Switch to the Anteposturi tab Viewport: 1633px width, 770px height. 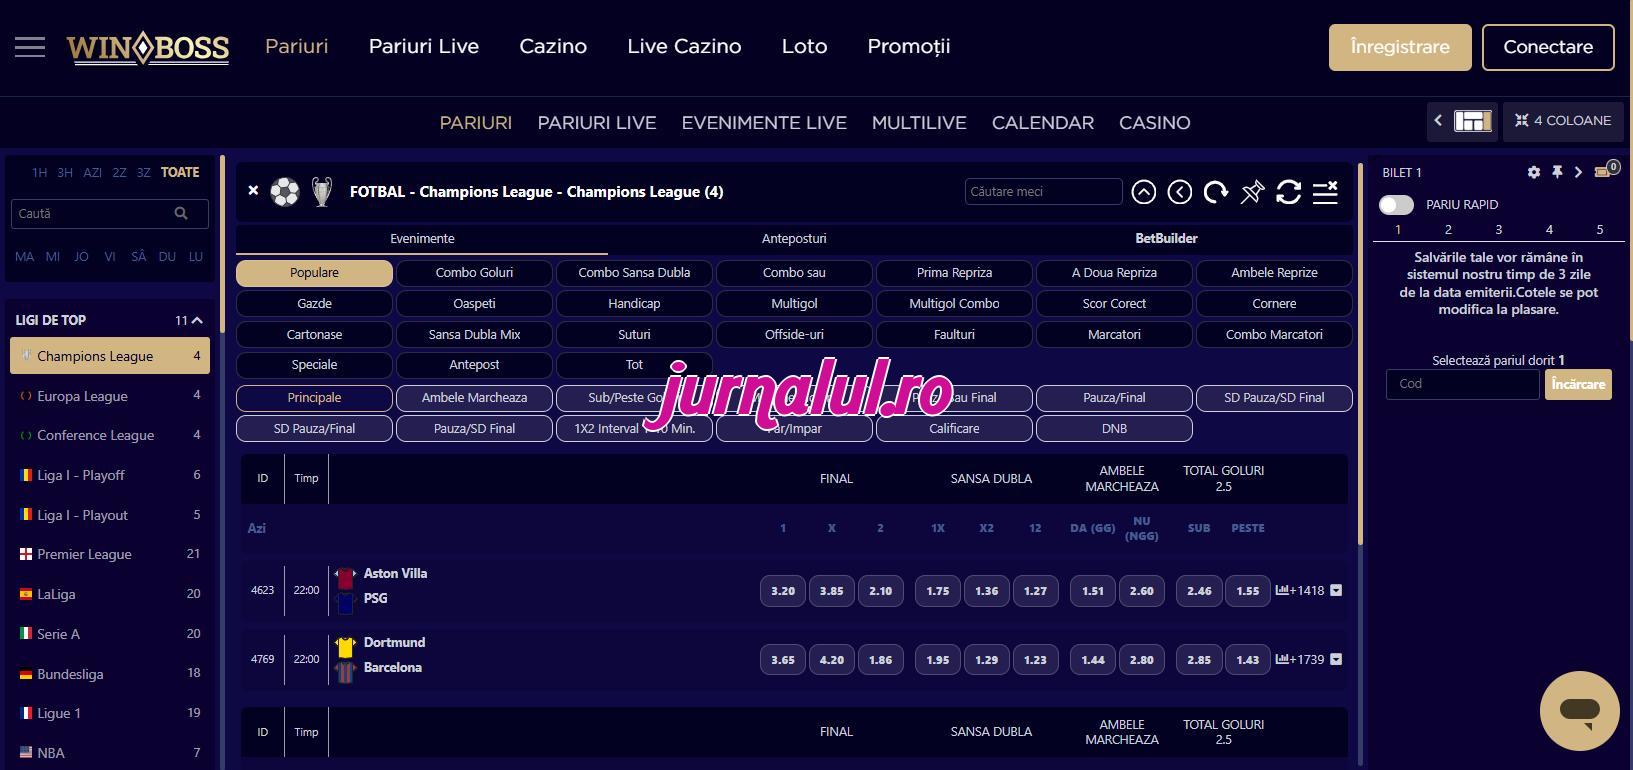click(x=794, y=239)
